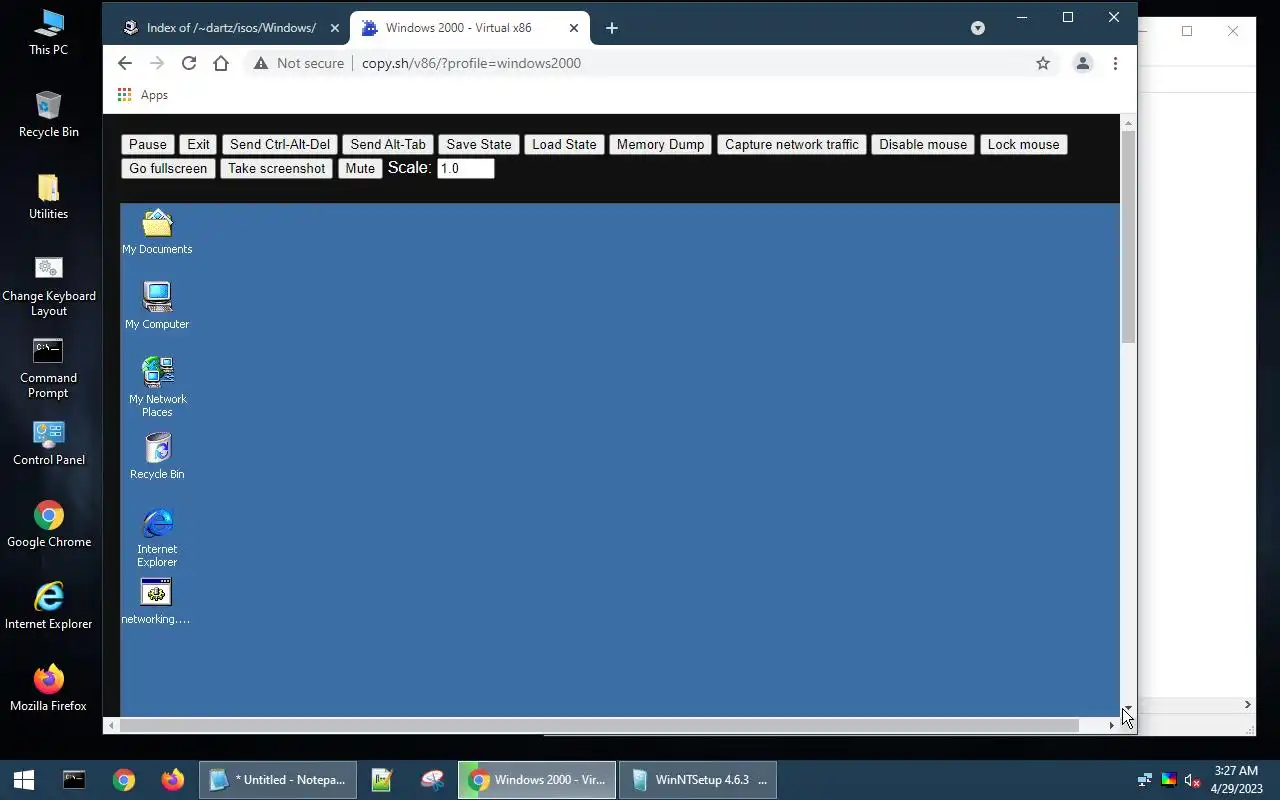Select Google Chrome desktop shortcut
Image resolution: width=1280 pixels, height=800 pixels.
48,524
